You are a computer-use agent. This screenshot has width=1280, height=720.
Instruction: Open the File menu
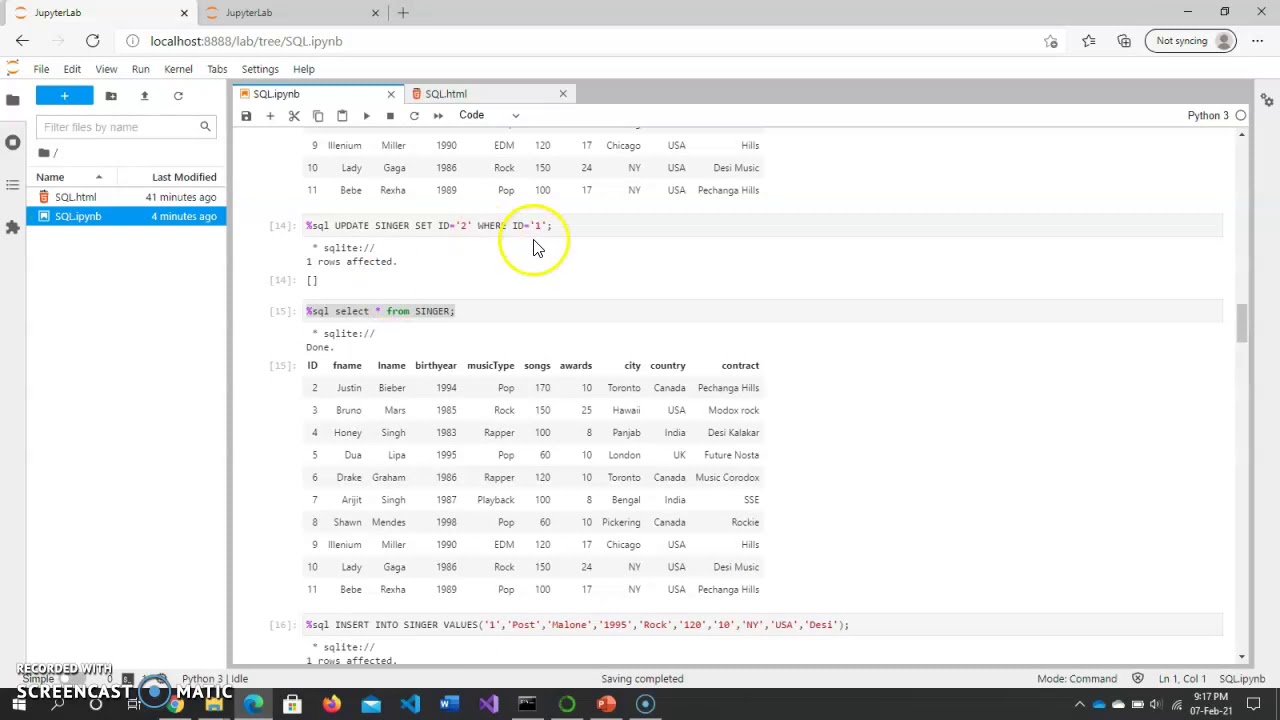coord(41,69)
